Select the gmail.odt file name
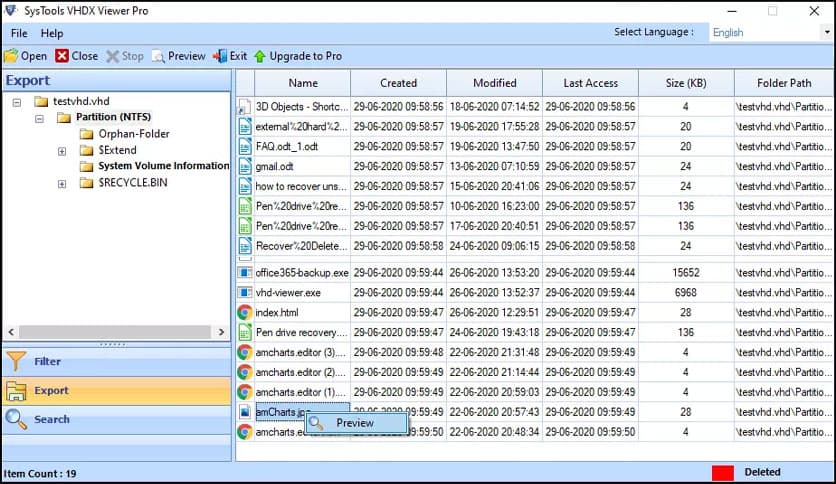836x484 pixels. [x=275, y=166]
